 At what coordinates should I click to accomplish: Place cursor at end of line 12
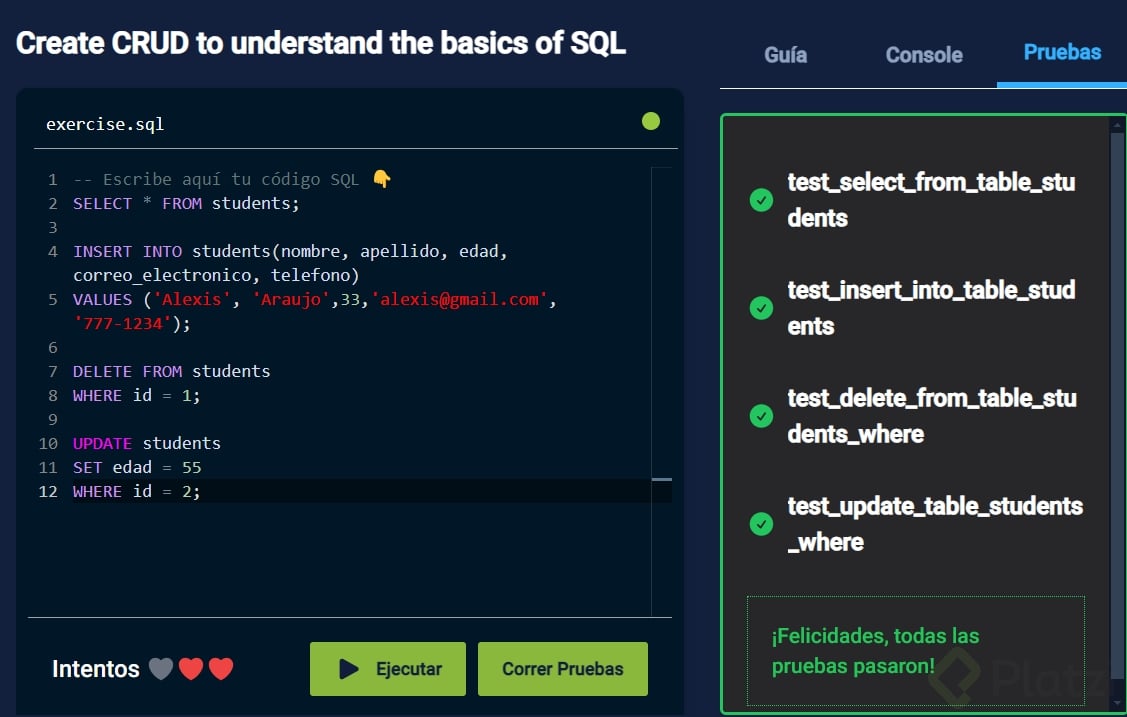[x=202, y=492]
